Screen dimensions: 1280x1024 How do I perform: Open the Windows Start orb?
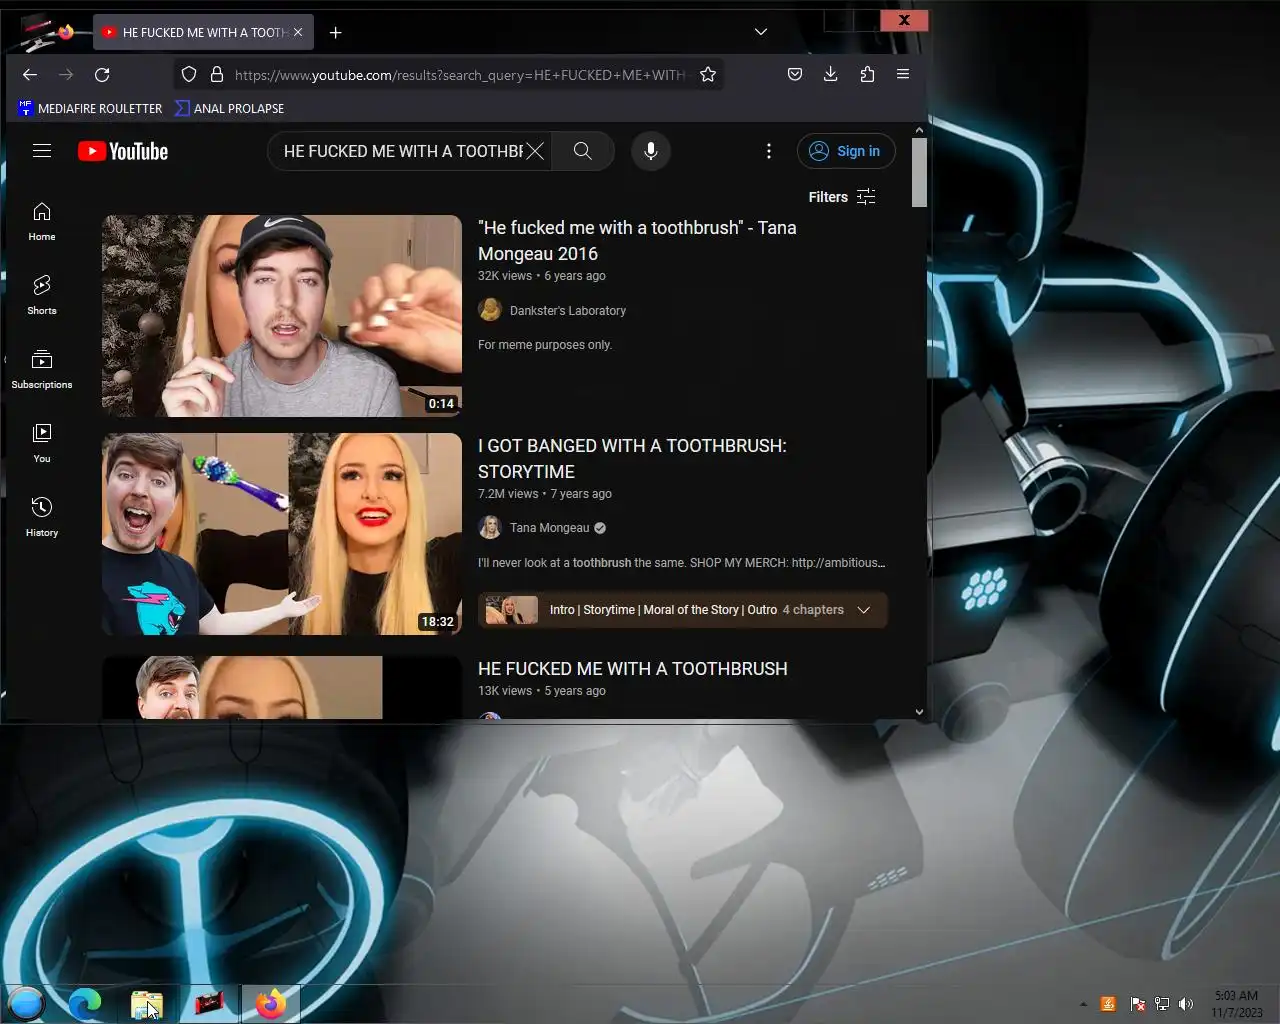pos(27,1003)
